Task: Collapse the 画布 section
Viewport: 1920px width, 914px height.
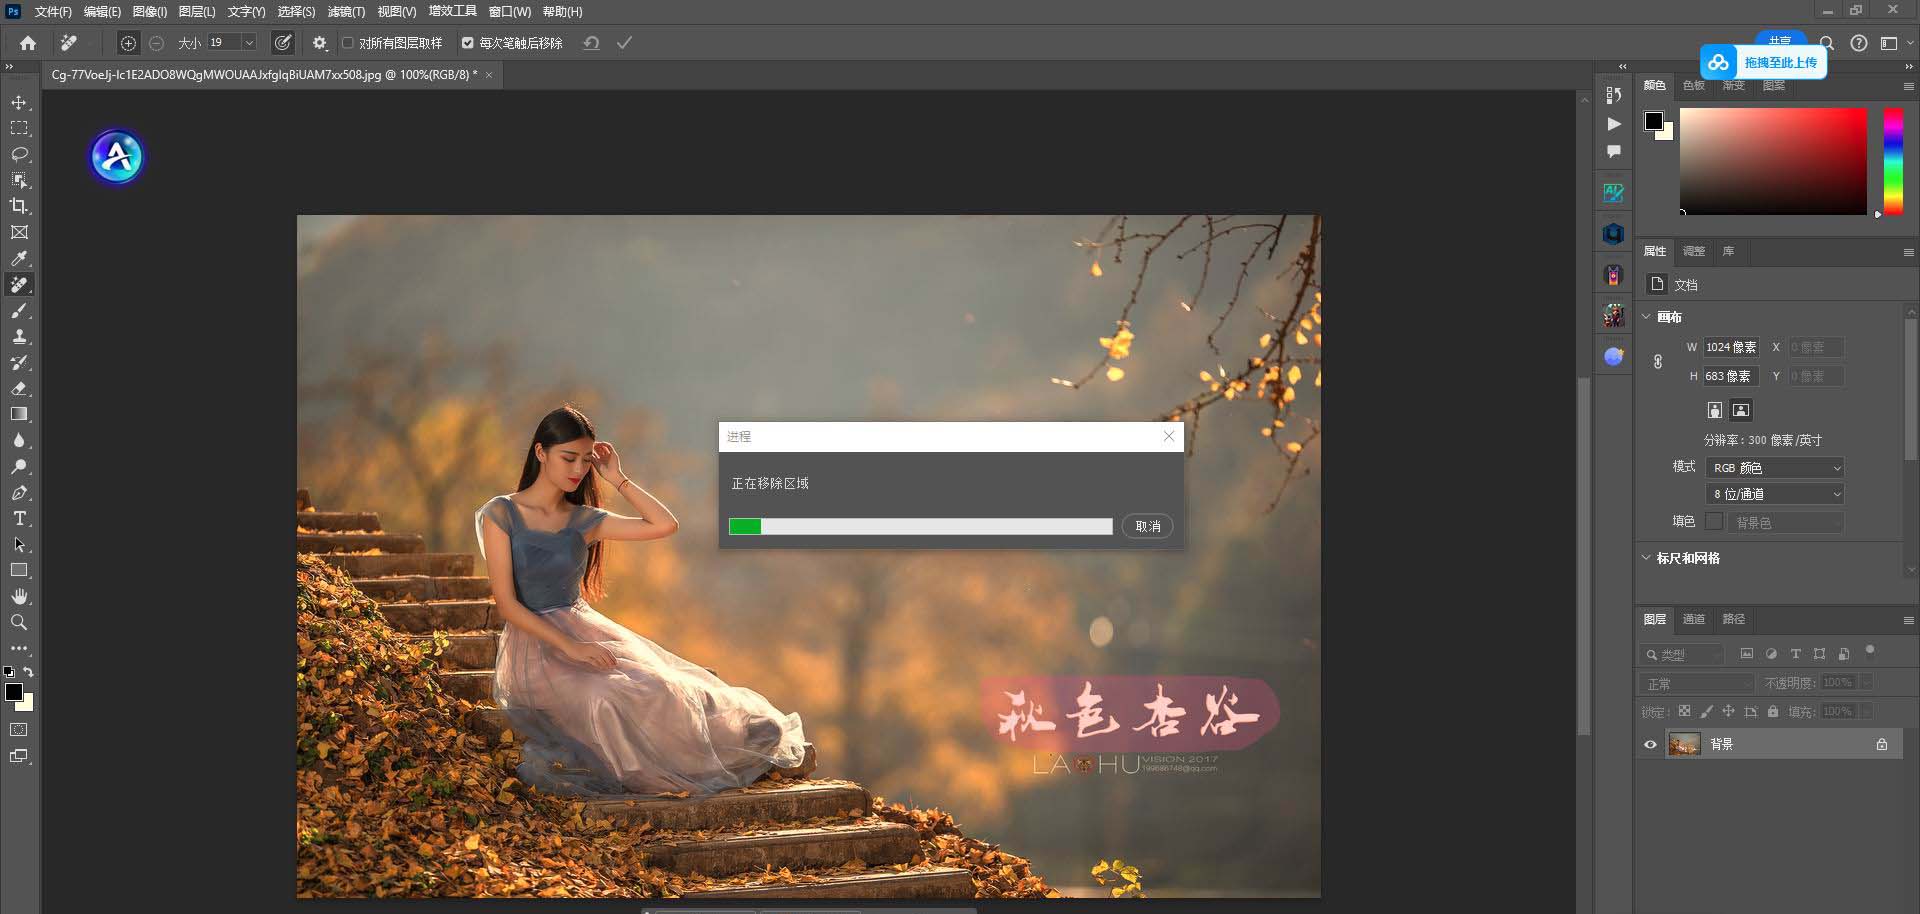Action: click(x=1646, y=316)
